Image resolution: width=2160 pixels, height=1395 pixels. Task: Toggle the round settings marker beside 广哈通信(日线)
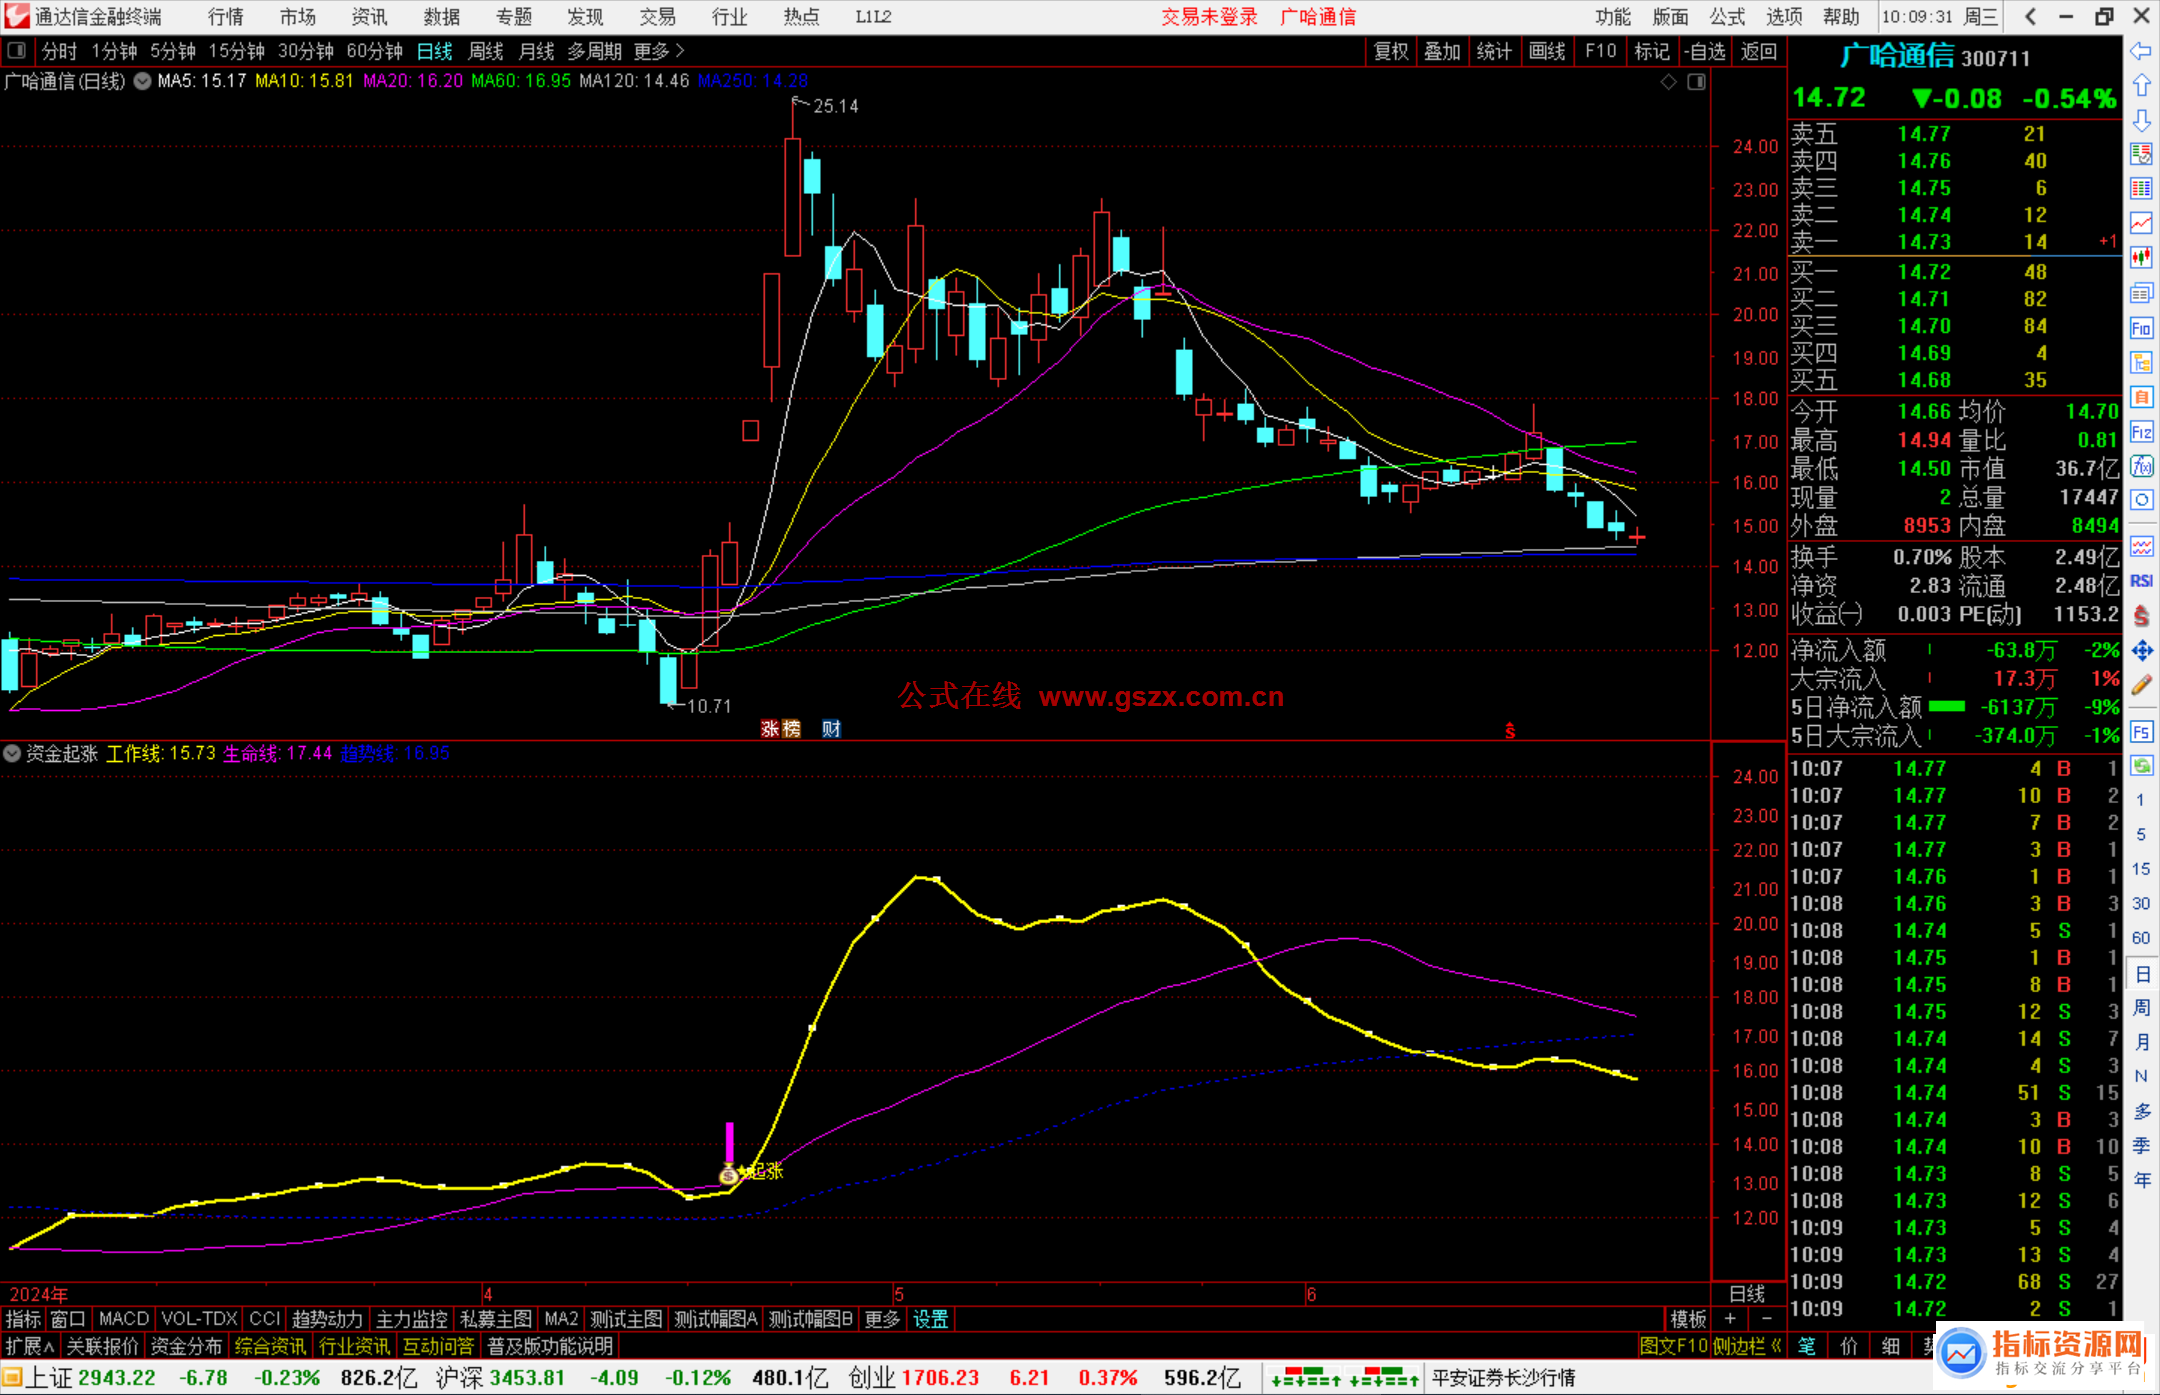click(142, 81)
